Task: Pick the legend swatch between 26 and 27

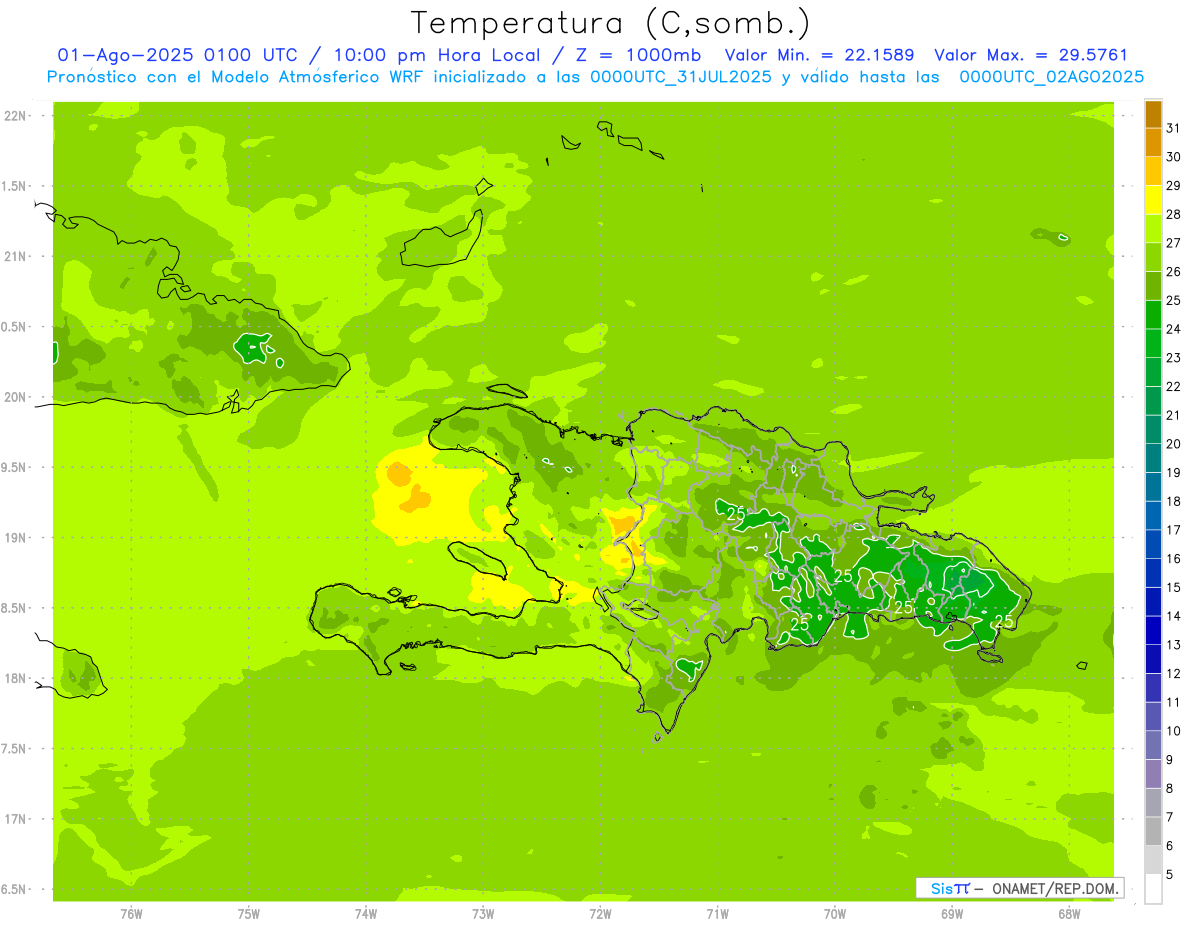Action: click(x=1153, y=257)
